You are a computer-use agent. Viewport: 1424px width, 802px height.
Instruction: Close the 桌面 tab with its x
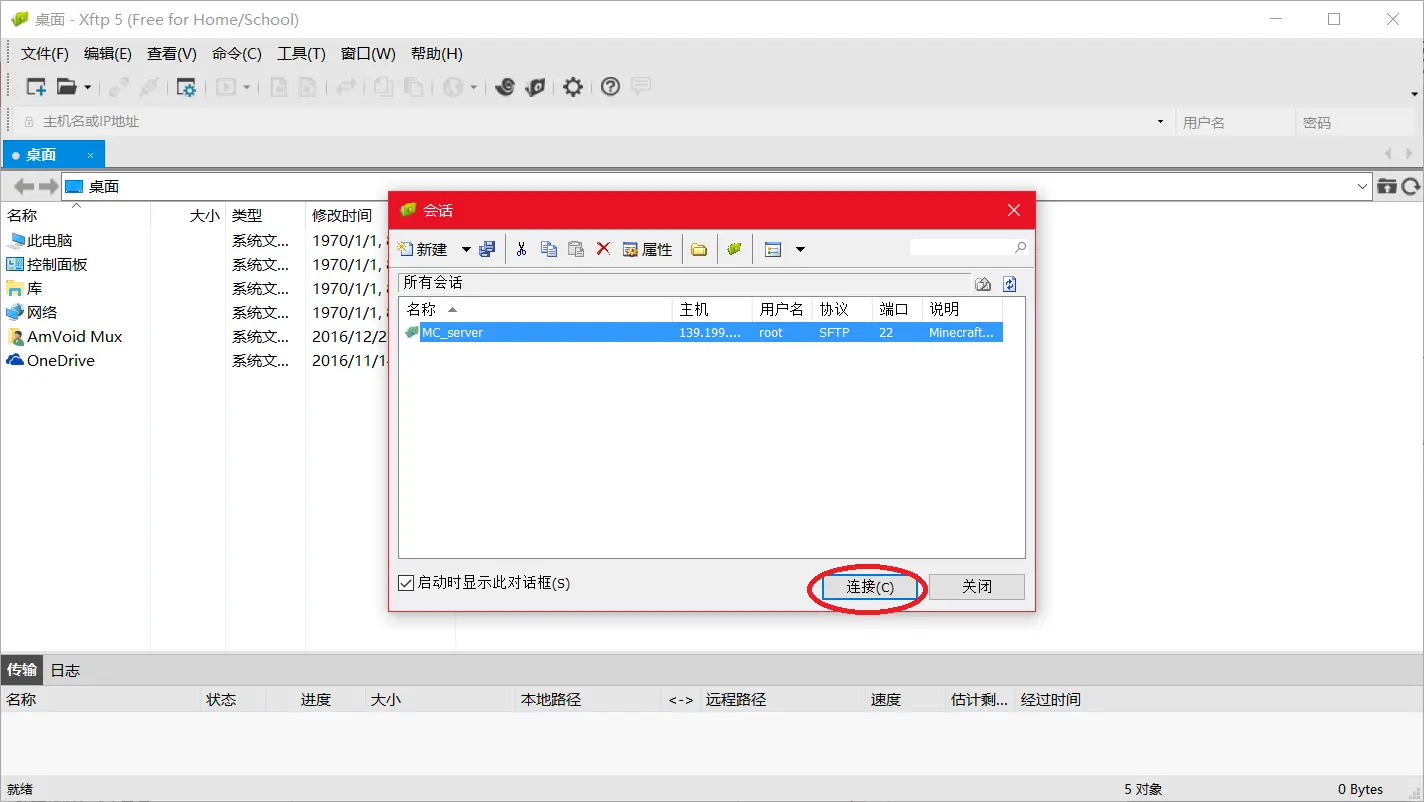click(90, 155)
